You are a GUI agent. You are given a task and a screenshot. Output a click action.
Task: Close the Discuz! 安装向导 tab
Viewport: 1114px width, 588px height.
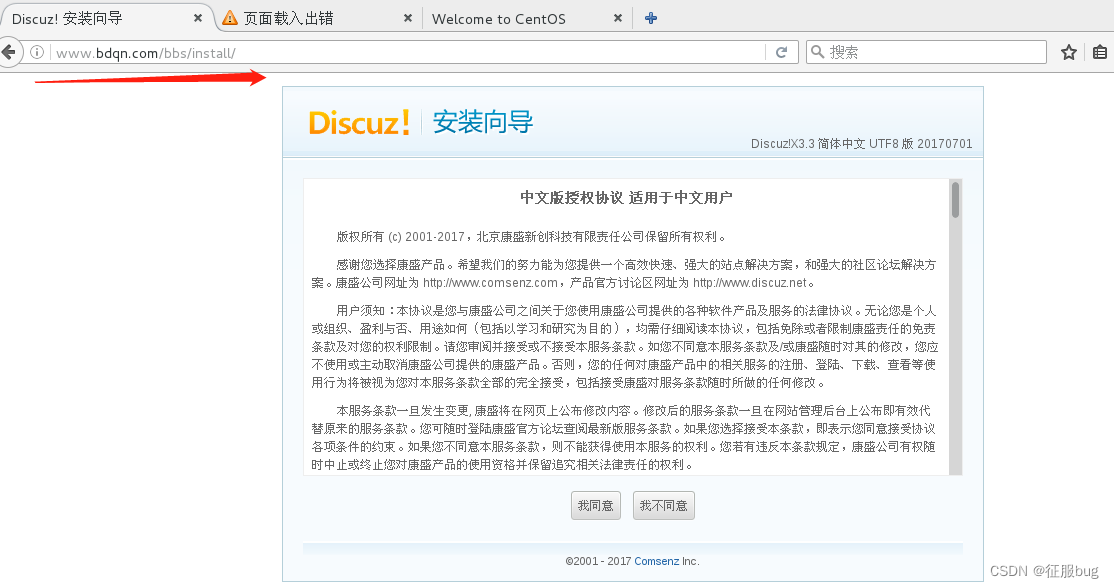[198, 18]
